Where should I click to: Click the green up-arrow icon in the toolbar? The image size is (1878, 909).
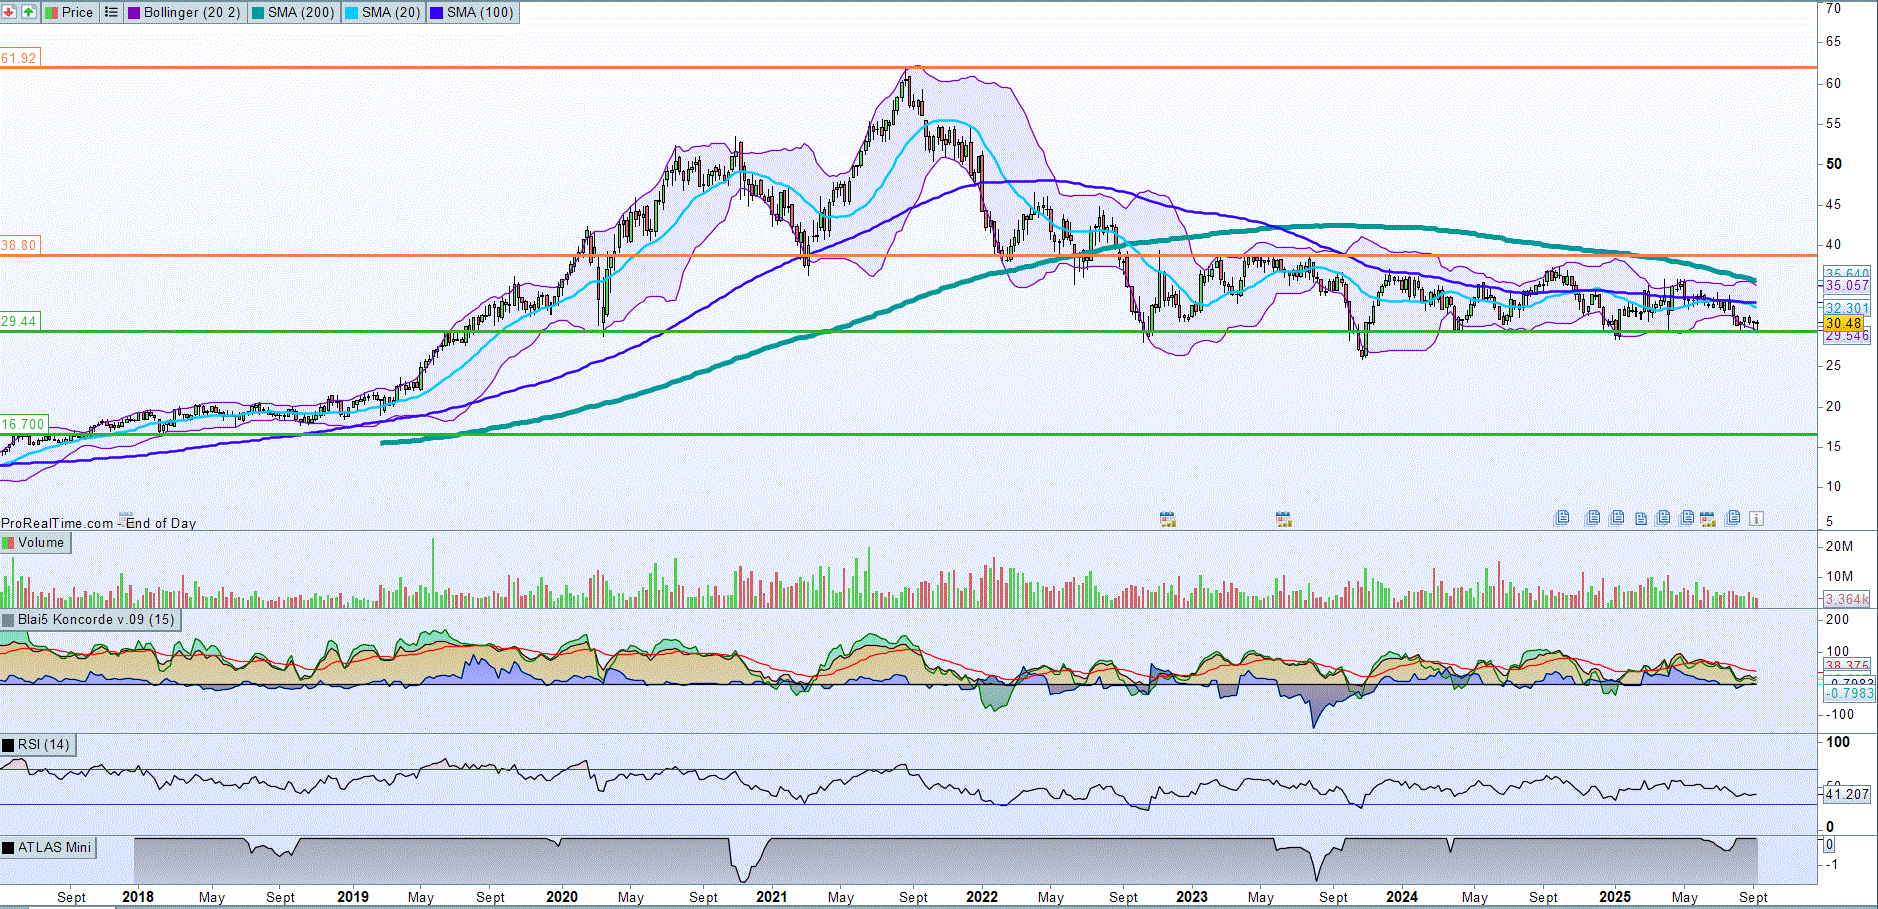(x=29, y=12)
